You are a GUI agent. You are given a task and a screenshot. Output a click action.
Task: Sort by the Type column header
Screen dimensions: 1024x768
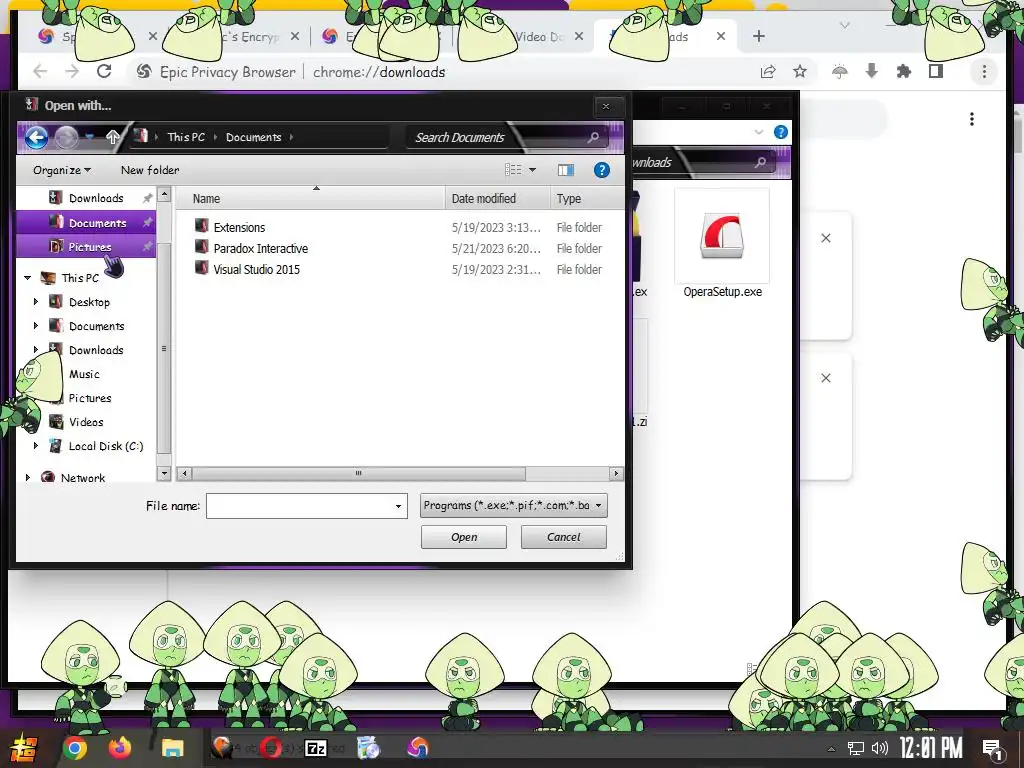point(586,199)
